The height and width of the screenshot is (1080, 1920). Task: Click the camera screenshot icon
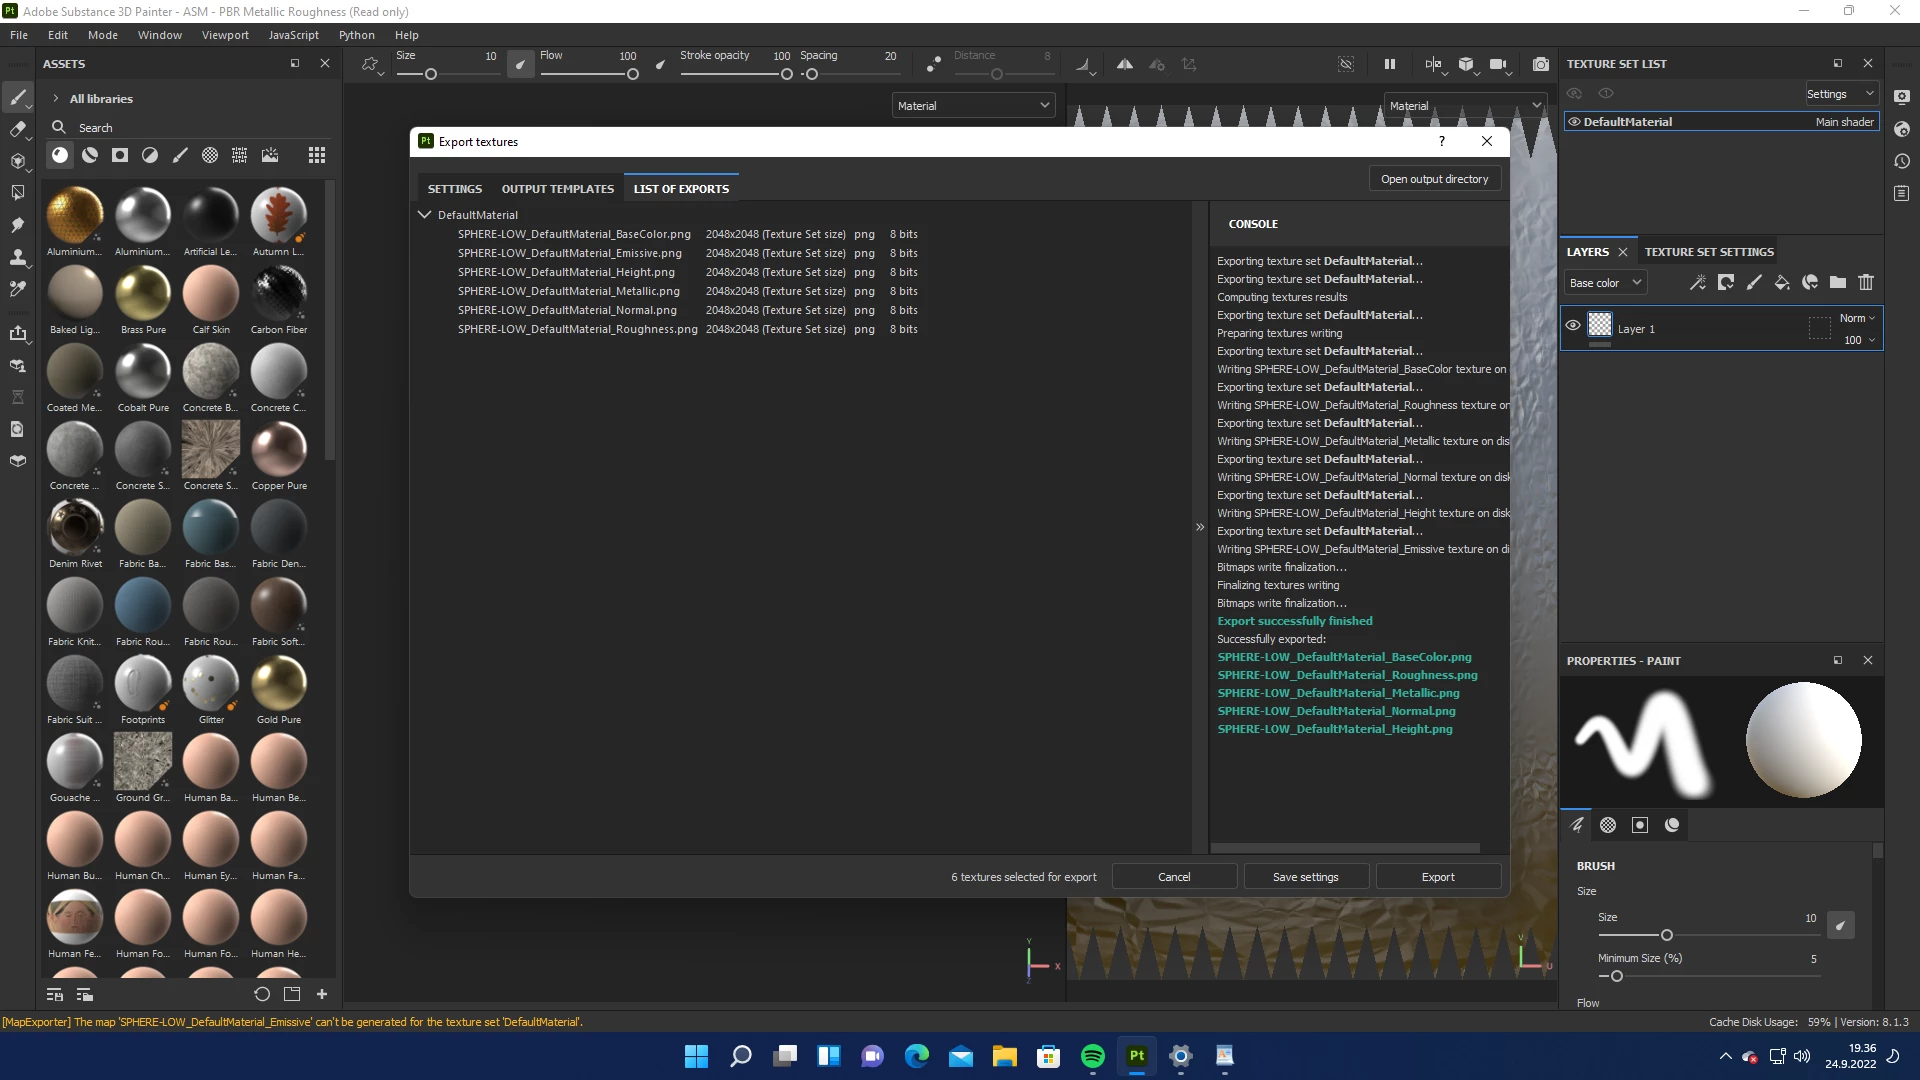[1541, 64]
